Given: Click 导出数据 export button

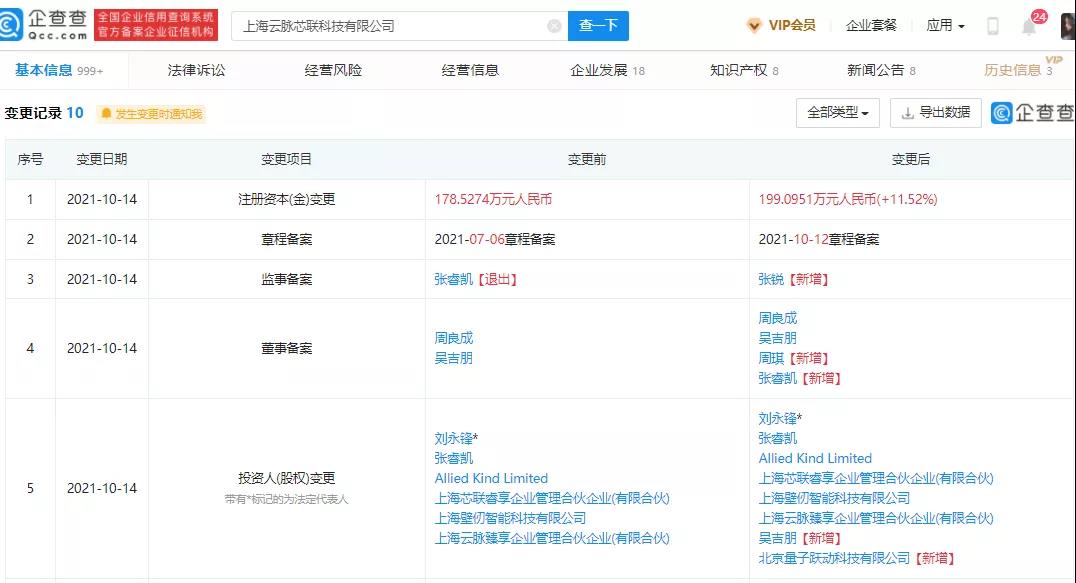Looking at the screenshot, I should click(935, 112).
